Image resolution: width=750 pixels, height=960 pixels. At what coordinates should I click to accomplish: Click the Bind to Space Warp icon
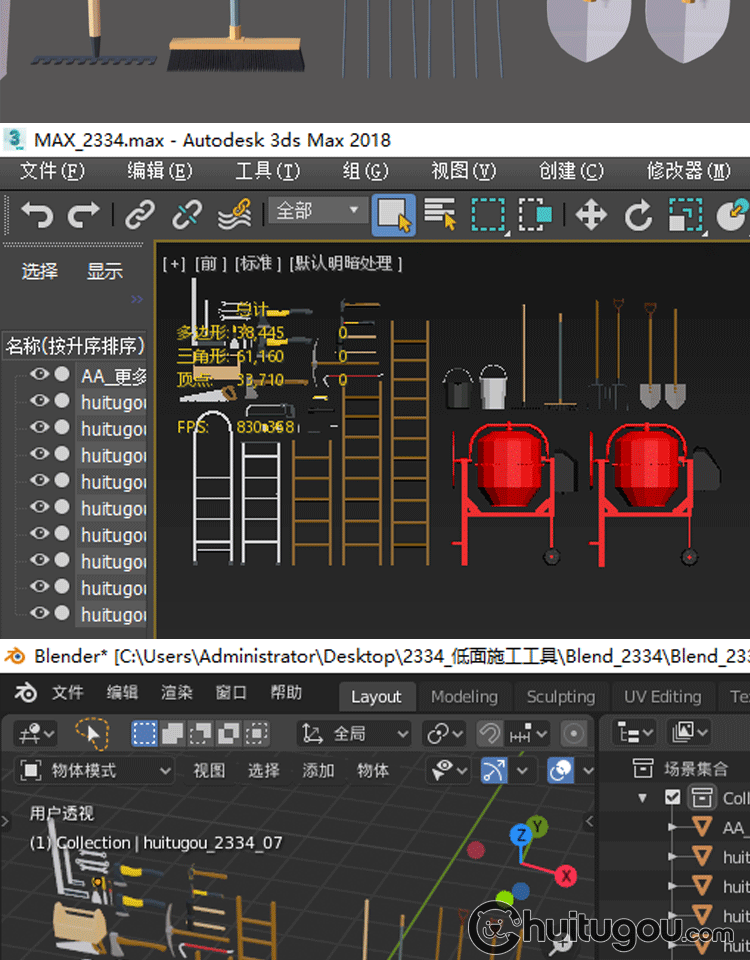point(234,214)
